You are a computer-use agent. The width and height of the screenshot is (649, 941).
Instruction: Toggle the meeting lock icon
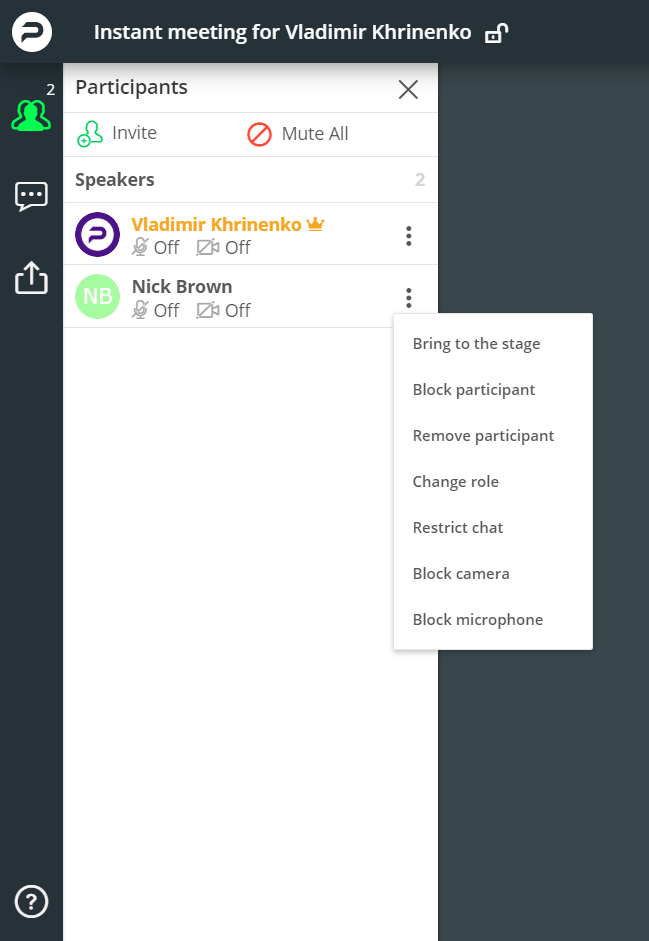tap(496, 32)
